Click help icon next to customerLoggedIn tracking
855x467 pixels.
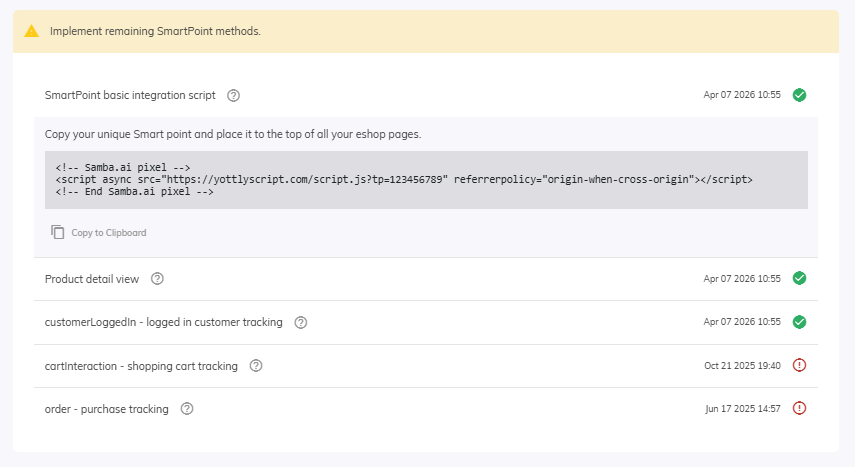[x=301, y=323]
